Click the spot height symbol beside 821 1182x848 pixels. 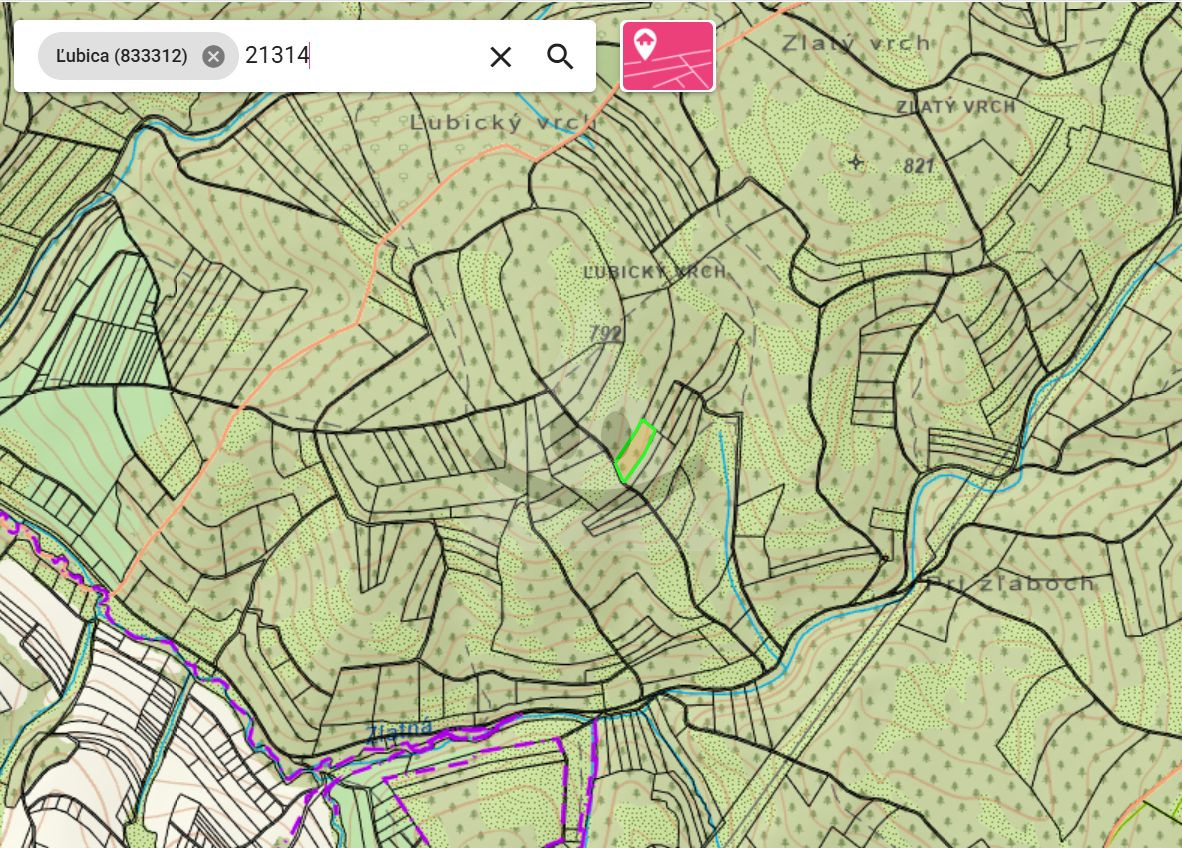click(x=856, y=161)
